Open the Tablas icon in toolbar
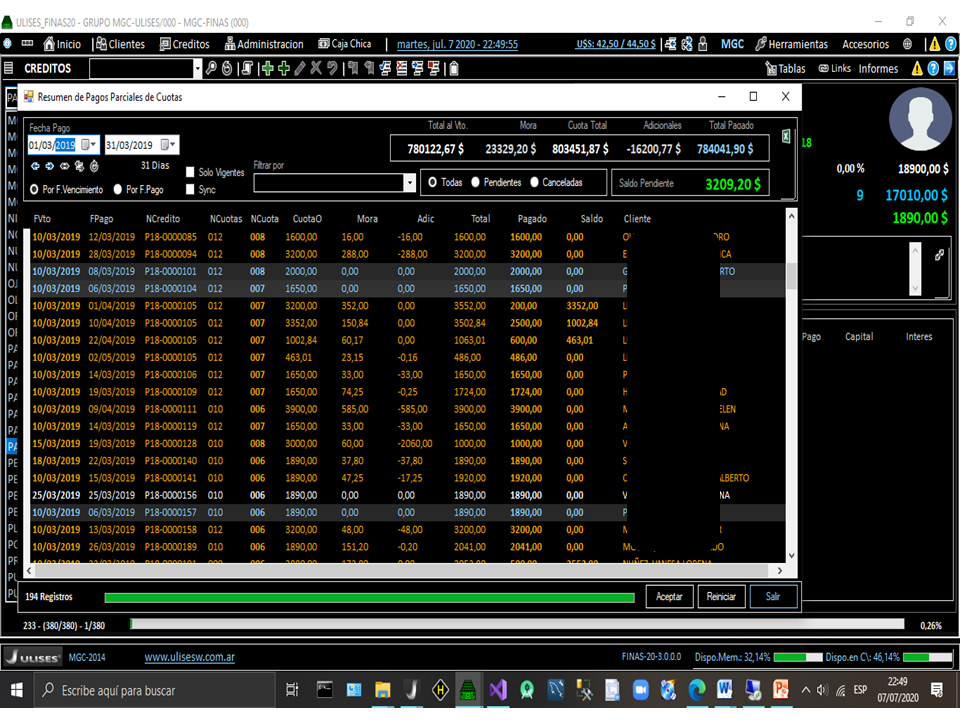 click(786, 69)
